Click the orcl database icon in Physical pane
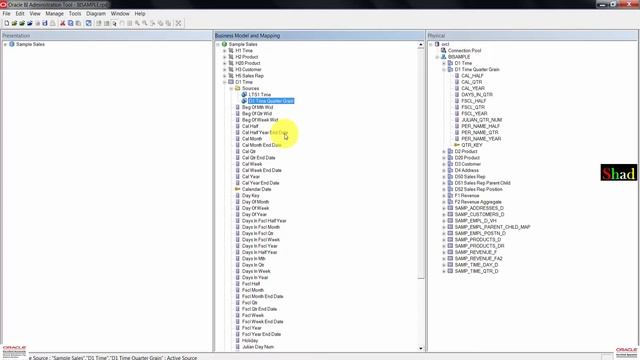The width and height of the screenshot is (640, 360). 437,44
